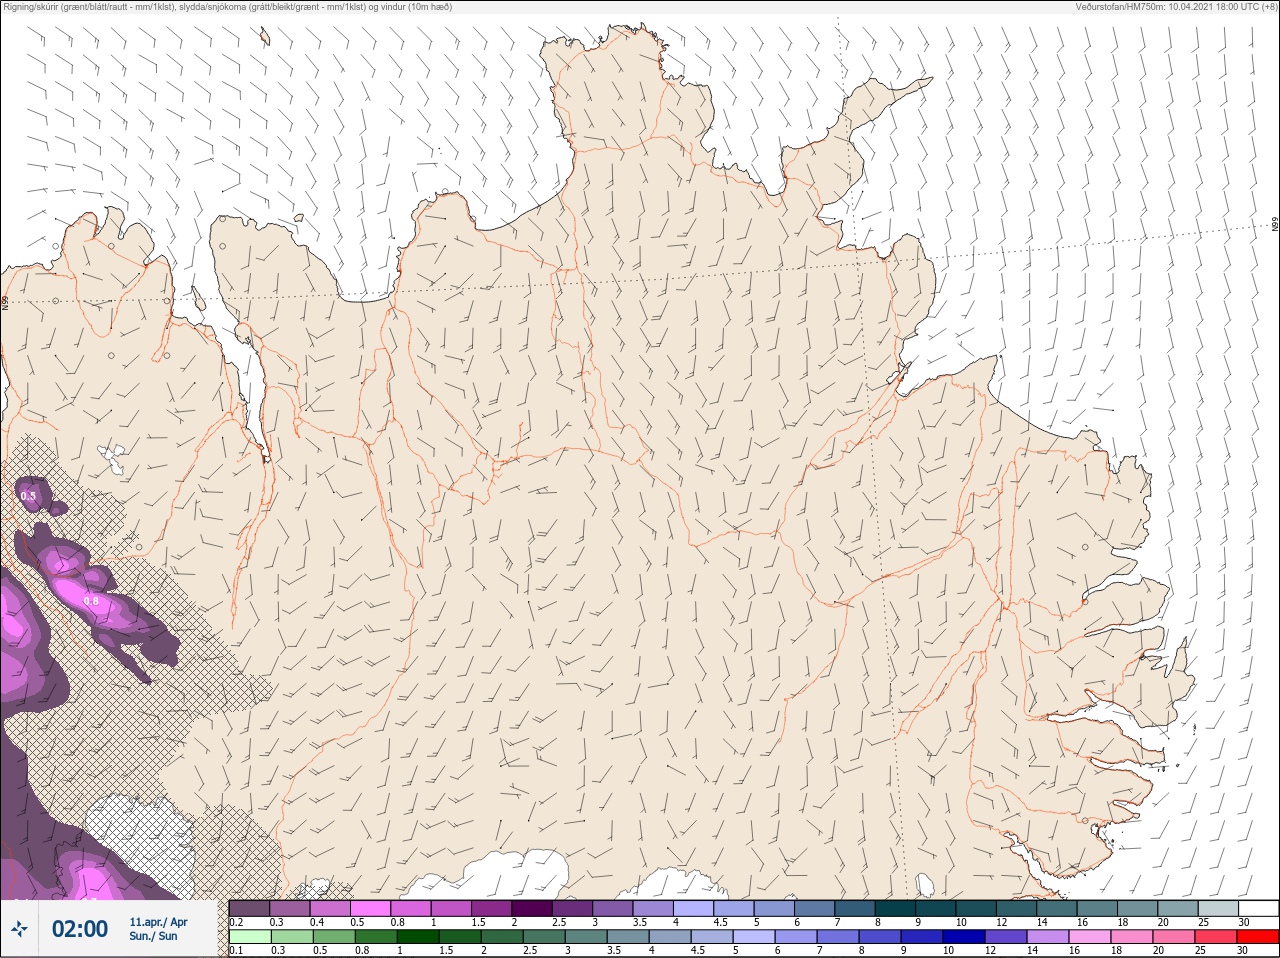This screenshot has height=958, width=1280.
Task: Click the date text '11.apr./ Apr Sun./ Sun'
Action: pyautogui.click(x=158, y=929)
